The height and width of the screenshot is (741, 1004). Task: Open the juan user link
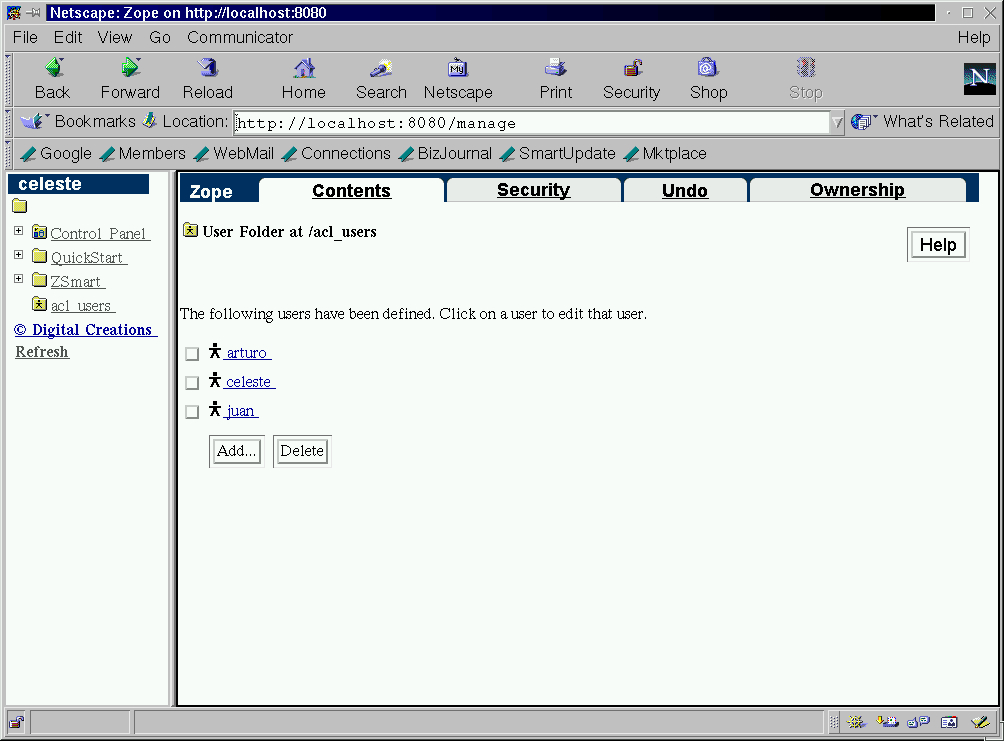click(241, 411)
